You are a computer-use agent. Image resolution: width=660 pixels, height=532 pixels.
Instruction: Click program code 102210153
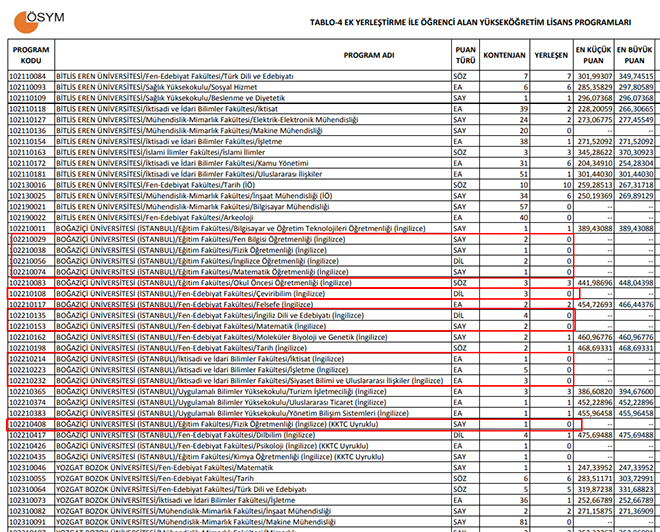27,326
